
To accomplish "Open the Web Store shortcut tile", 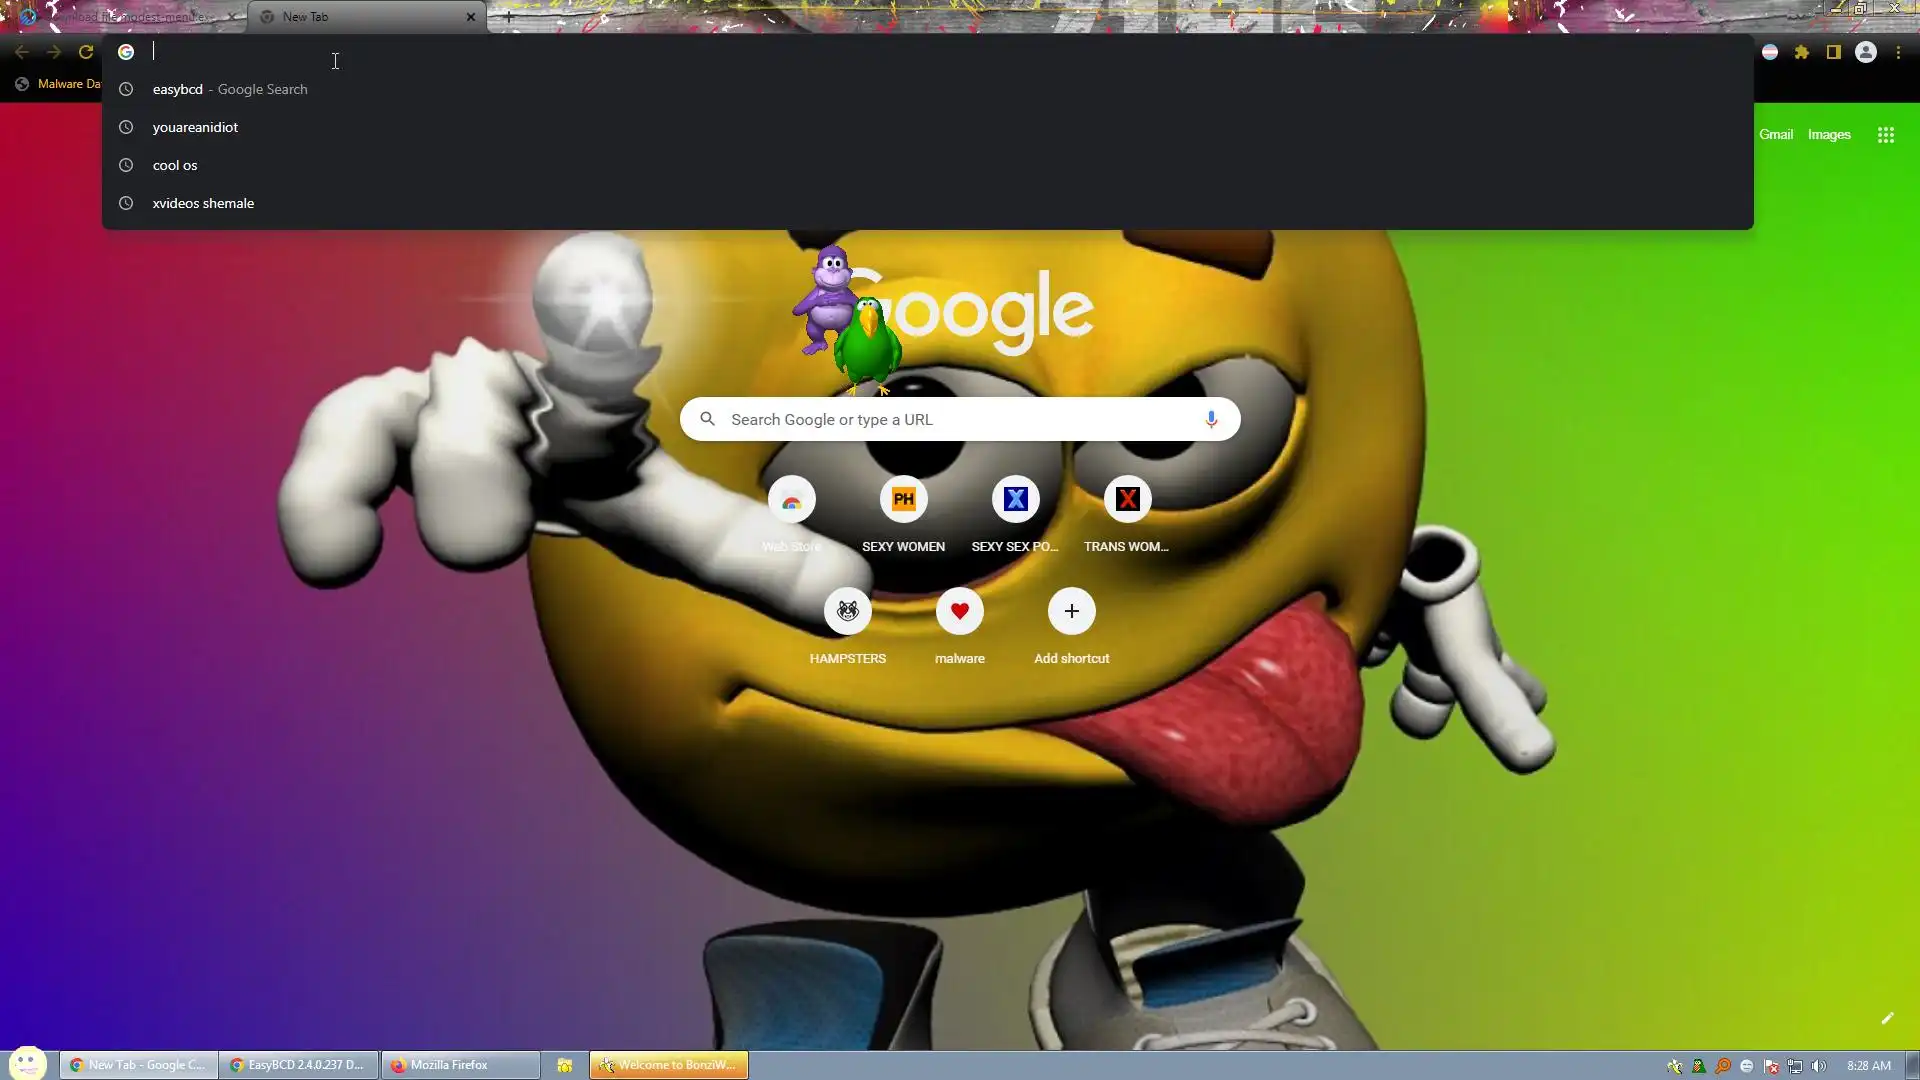I will click(x=791, y=500).
